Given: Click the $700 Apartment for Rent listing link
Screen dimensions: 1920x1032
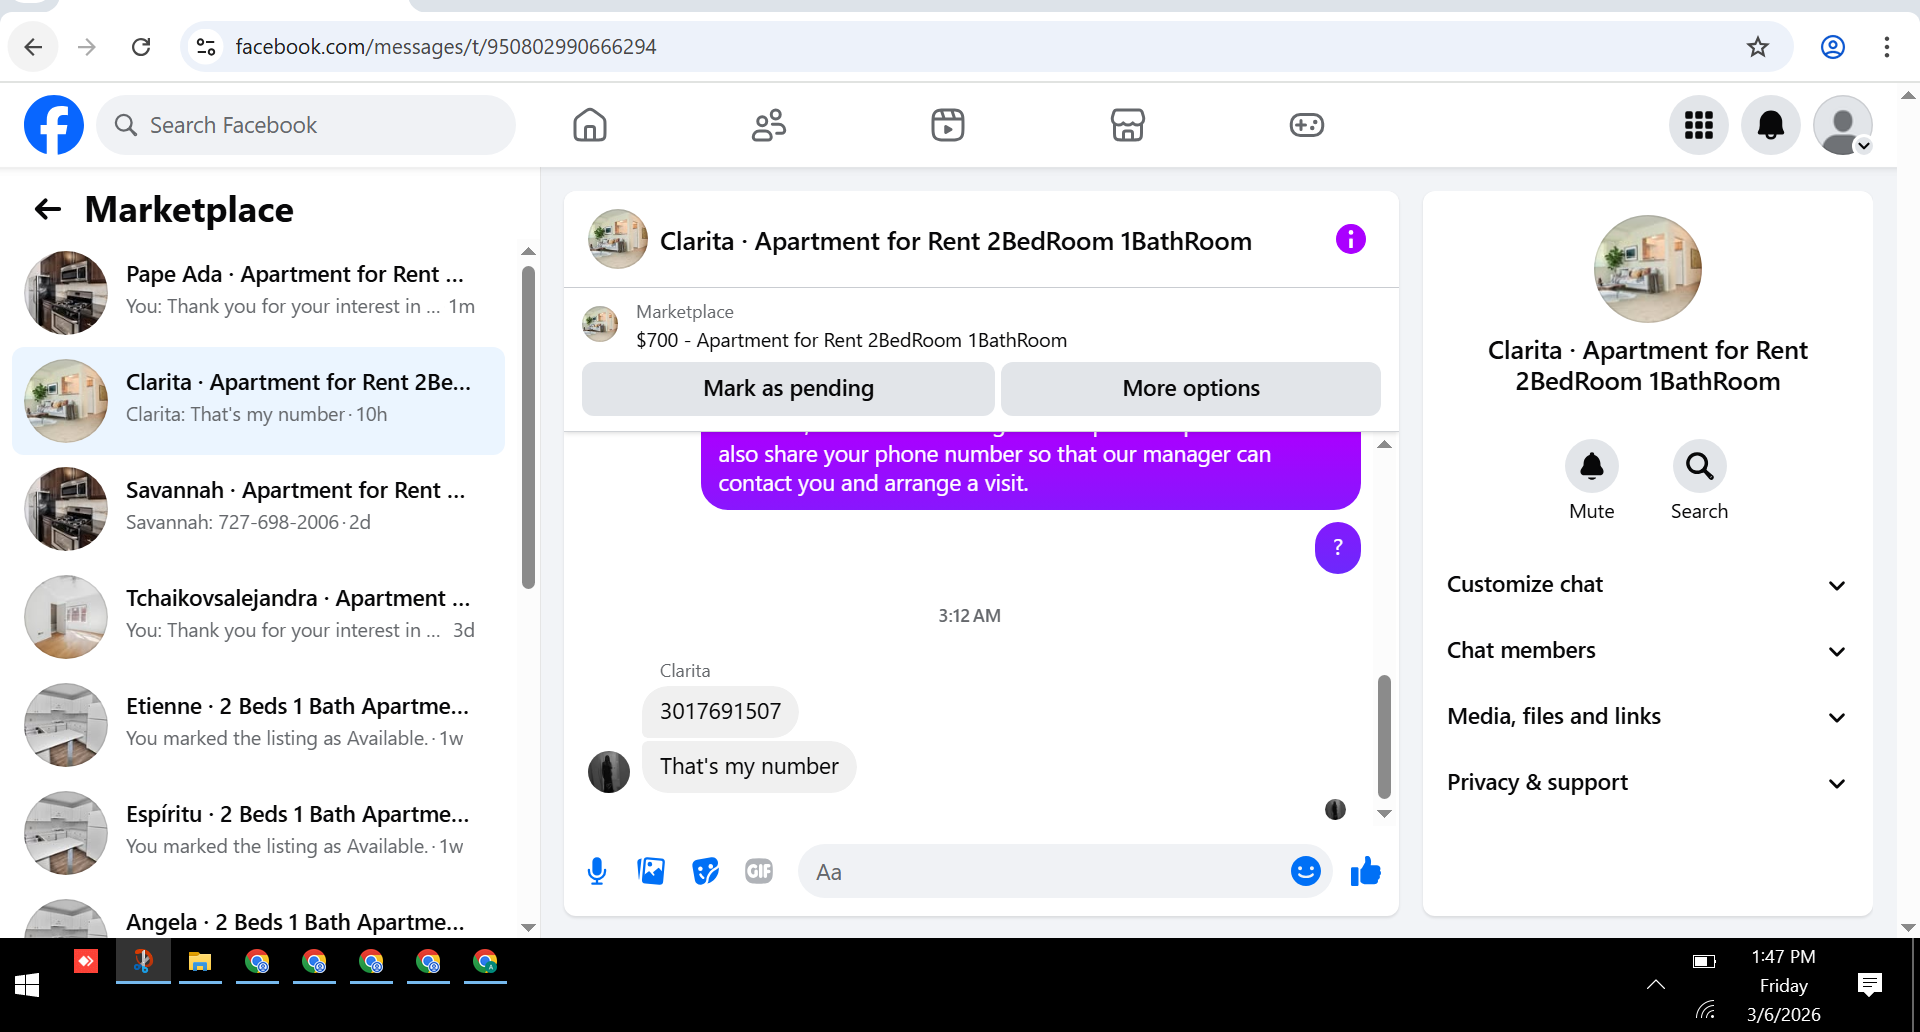Looking at the screenshot, I should tap(851, 340).
